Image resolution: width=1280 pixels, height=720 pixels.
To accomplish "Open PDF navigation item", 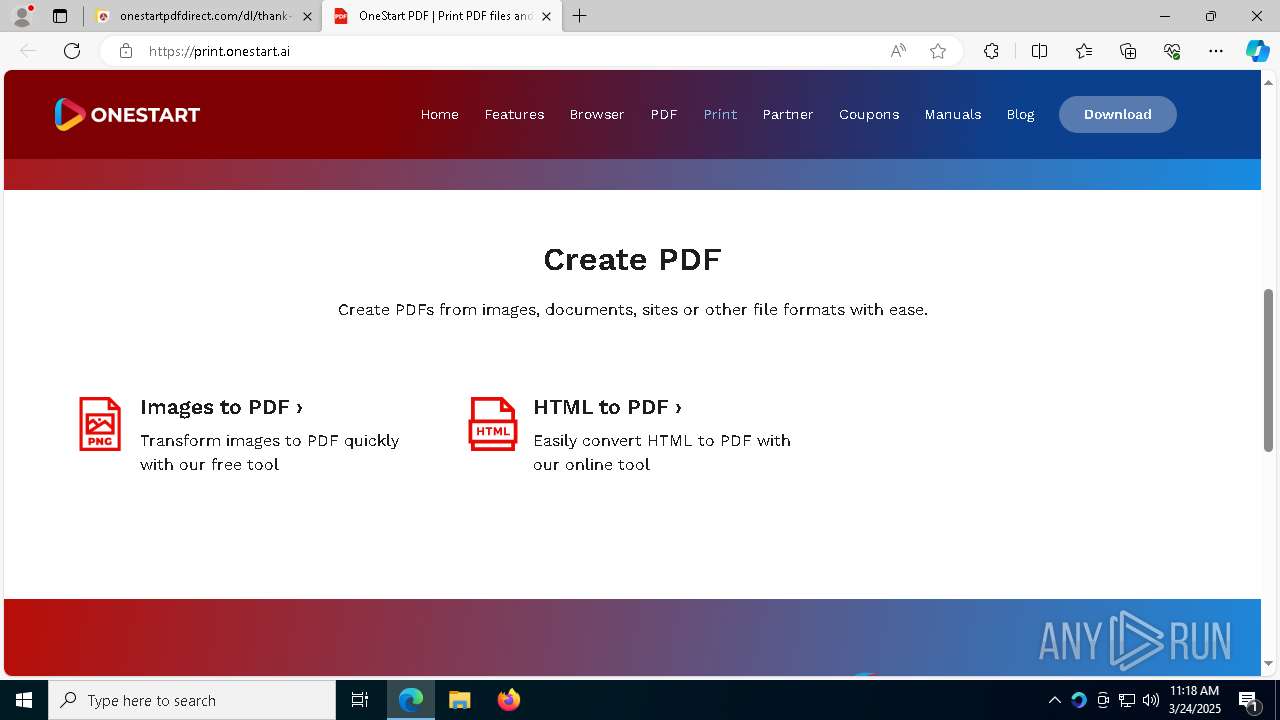I will (x=664, y=114).
